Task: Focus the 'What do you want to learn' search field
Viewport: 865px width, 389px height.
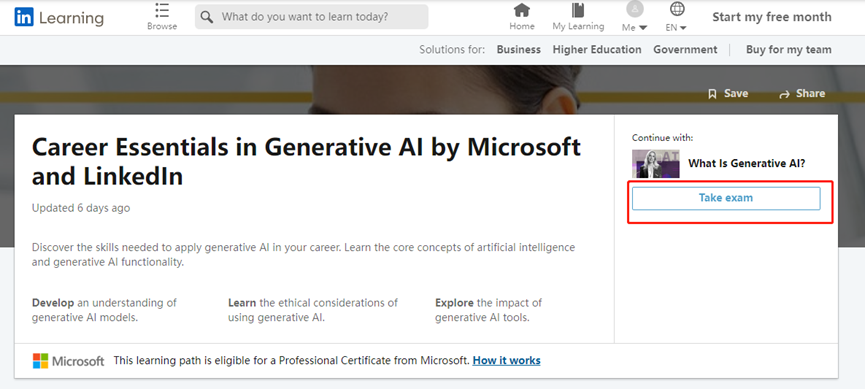Action: click(312, 17)
